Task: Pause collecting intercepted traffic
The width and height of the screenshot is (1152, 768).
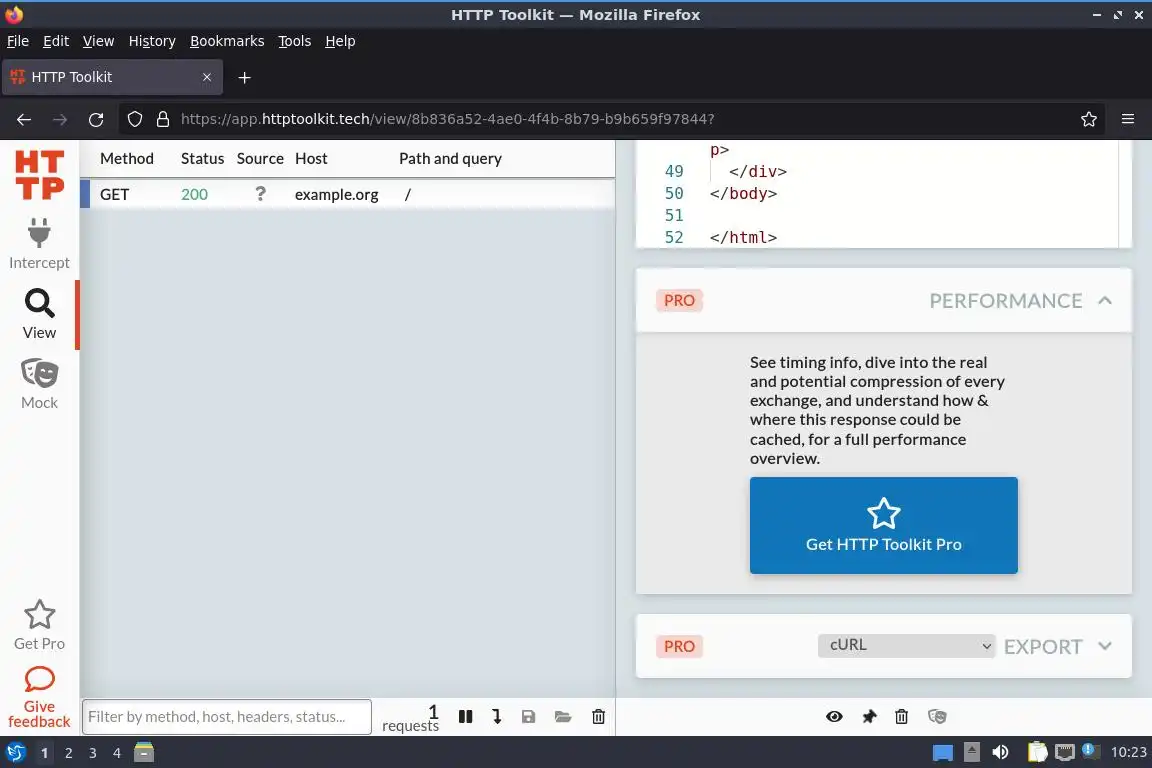Action: [465, 717]
